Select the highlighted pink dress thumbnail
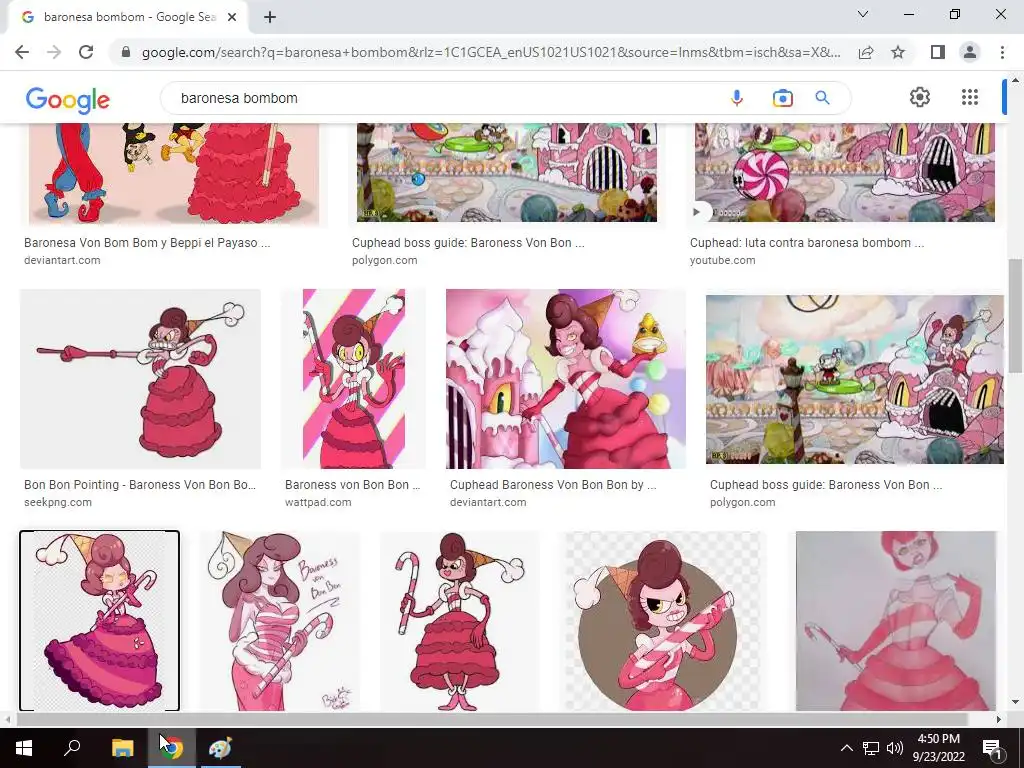The height and width of the screenshot is (768, 1024). coord(99,620)
